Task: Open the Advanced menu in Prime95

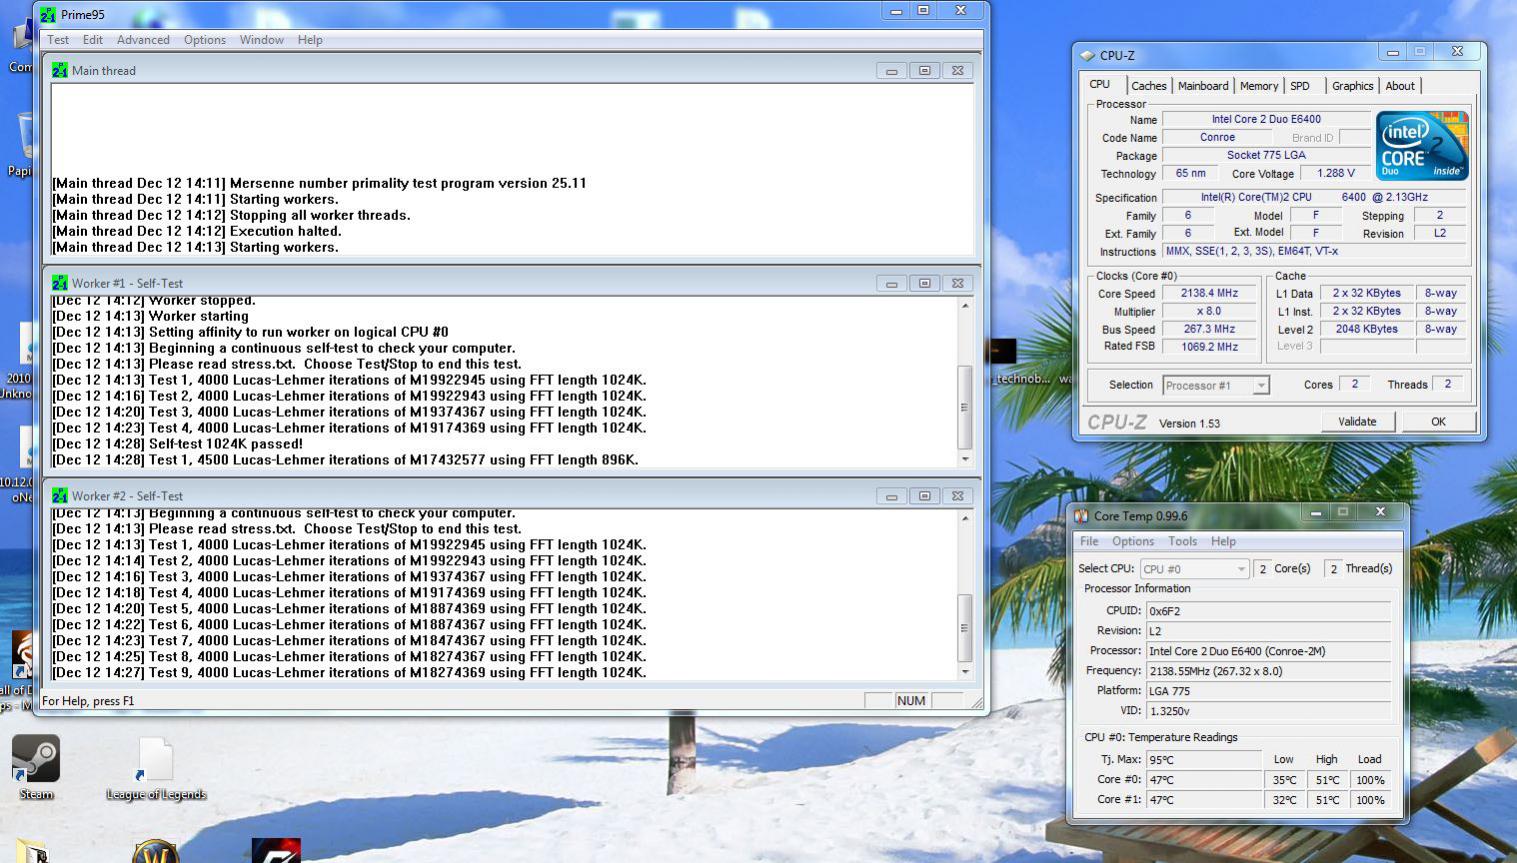Action: 143,40
